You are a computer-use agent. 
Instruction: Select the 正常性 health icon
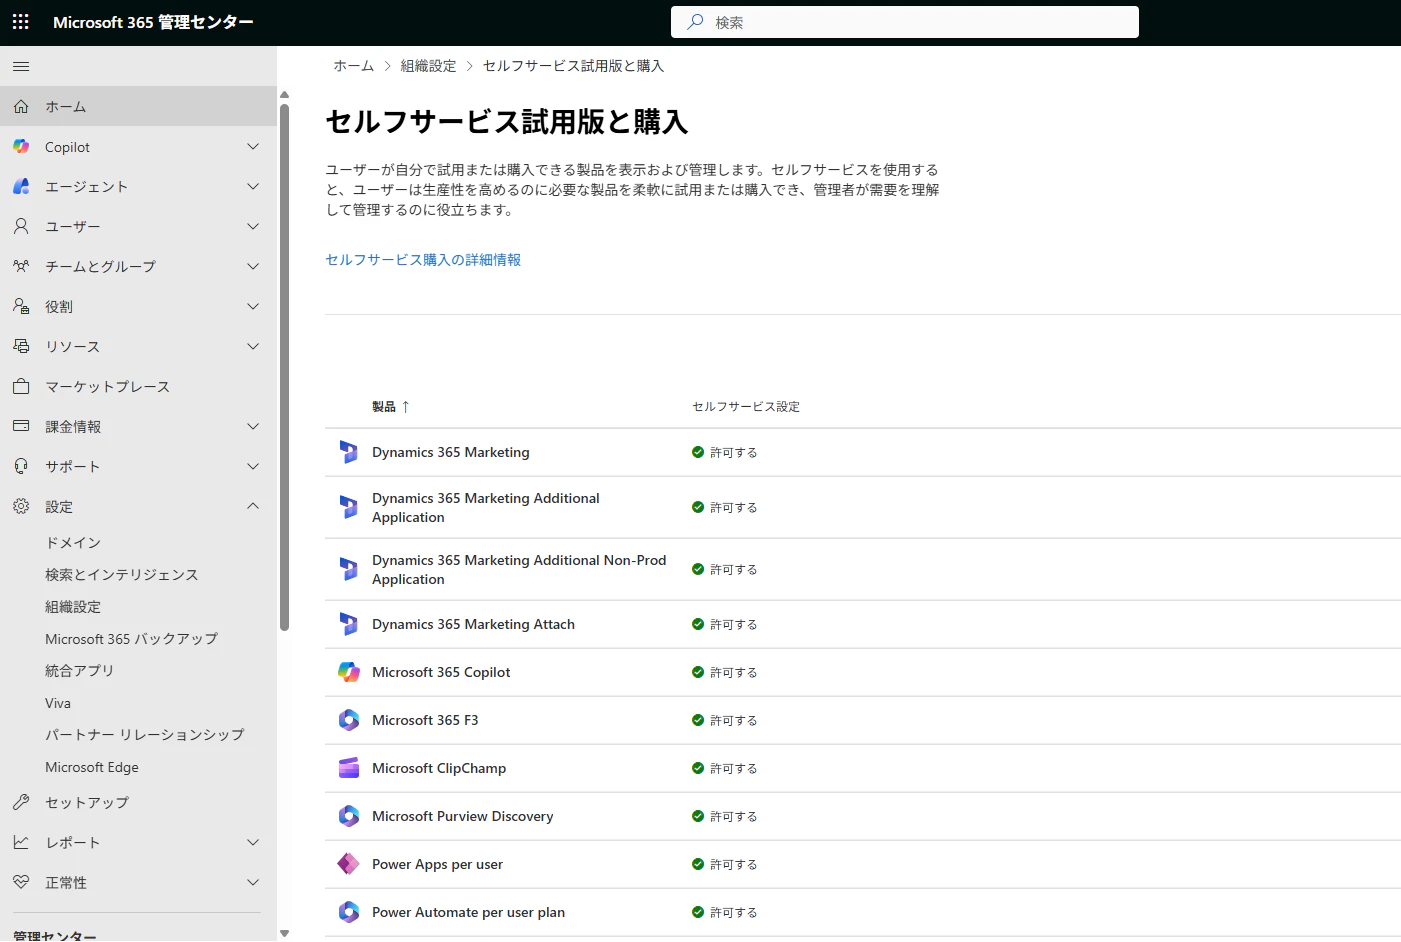coord(20,882)
